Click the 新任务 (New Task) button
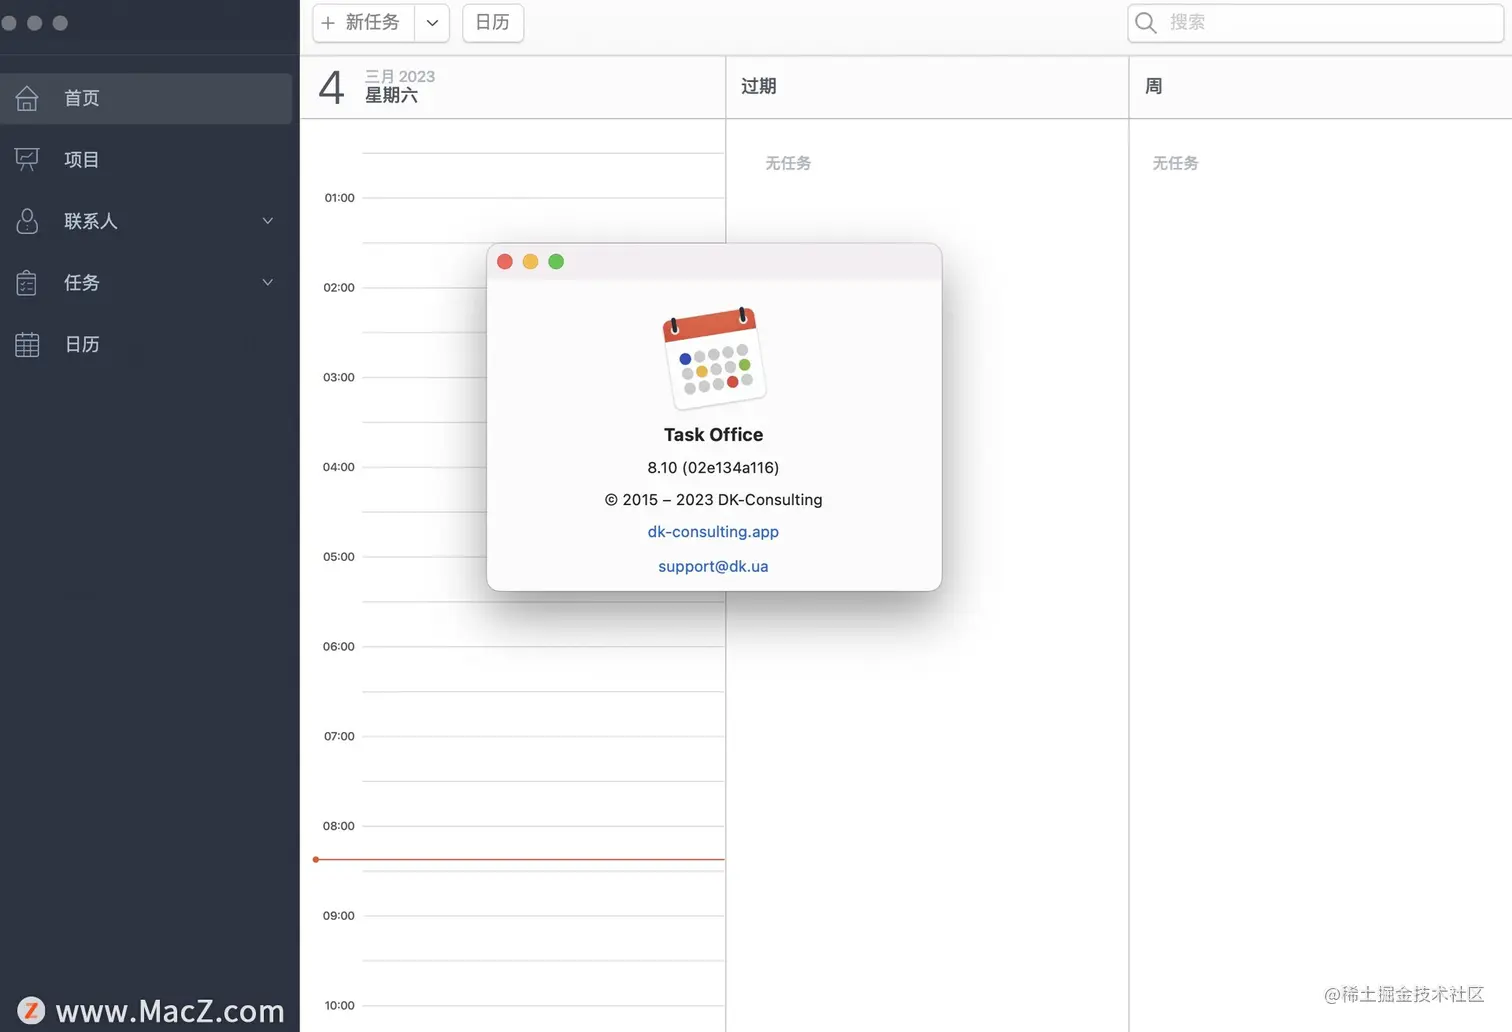1512x1032 pixels. (x=364, y=23)
